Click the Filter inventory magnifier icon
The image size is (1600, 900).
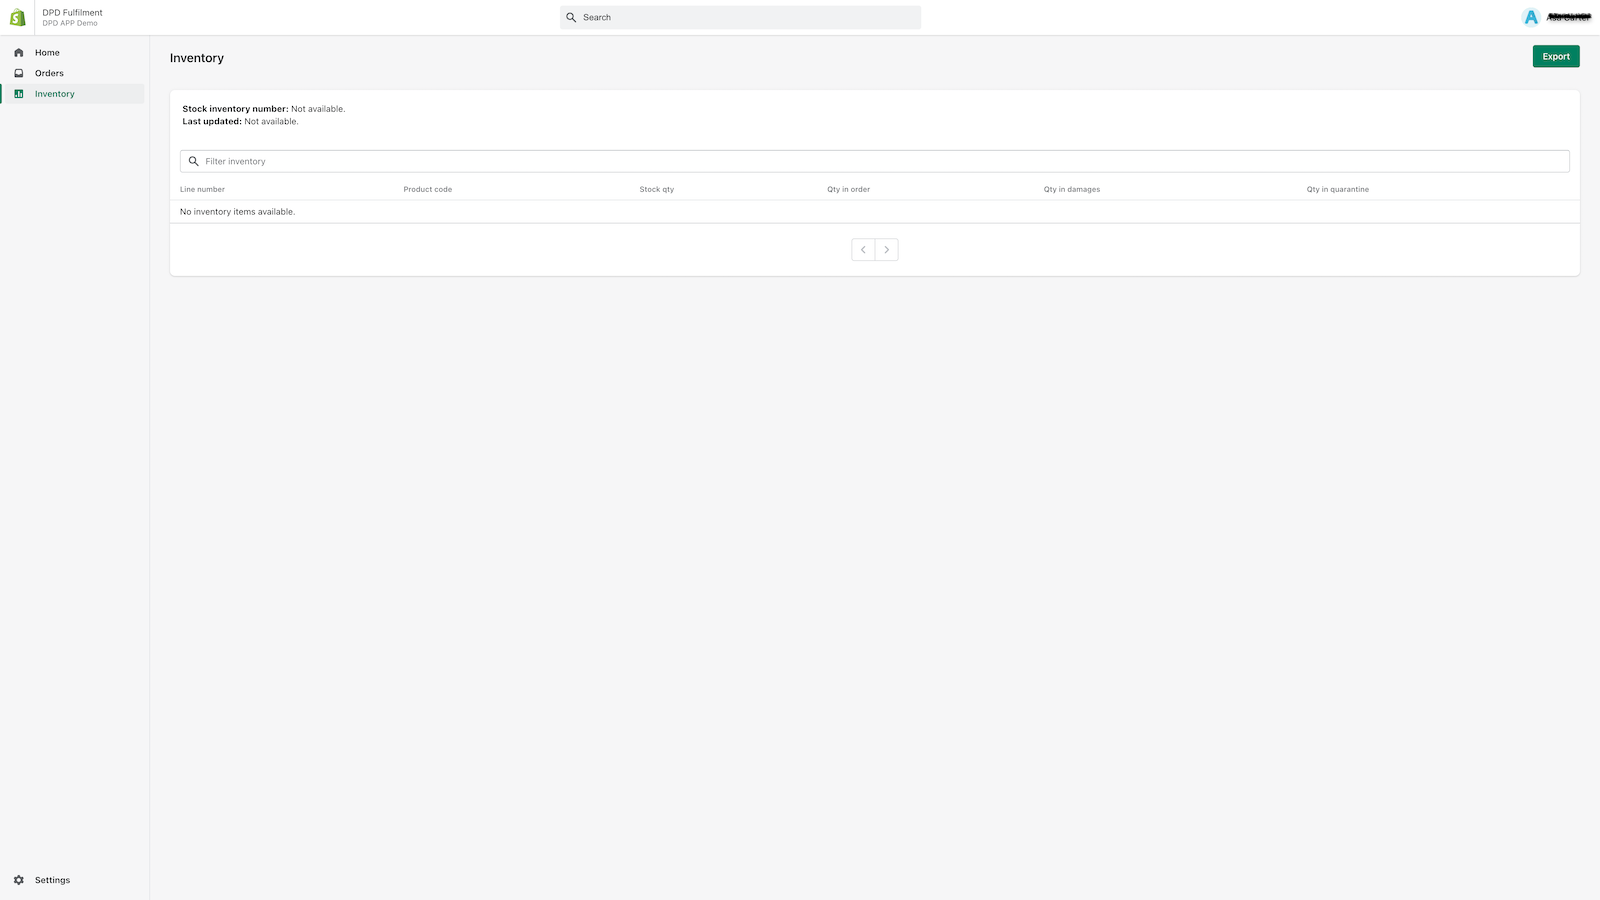tap(193, 161)
